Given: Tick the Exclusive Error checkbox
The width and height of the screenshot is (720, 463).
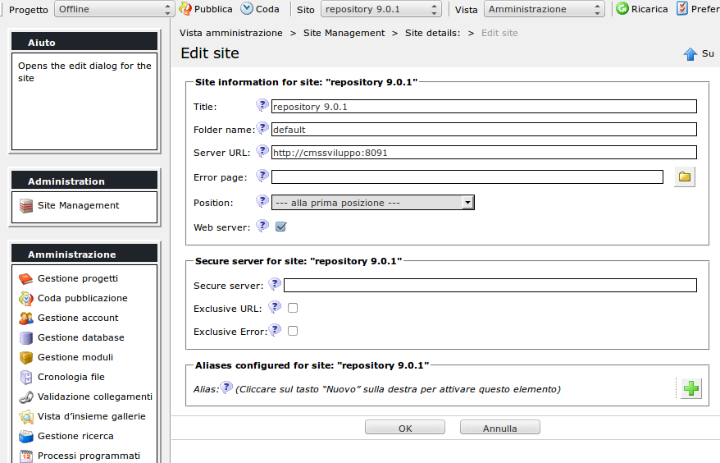Looking at the screenshot, I should coord(293,331).
